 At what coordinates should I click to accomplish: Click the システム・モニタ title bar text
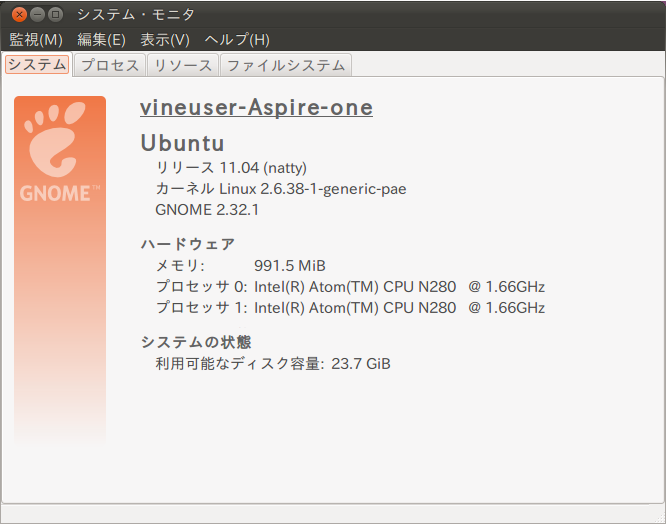(136, 15)
